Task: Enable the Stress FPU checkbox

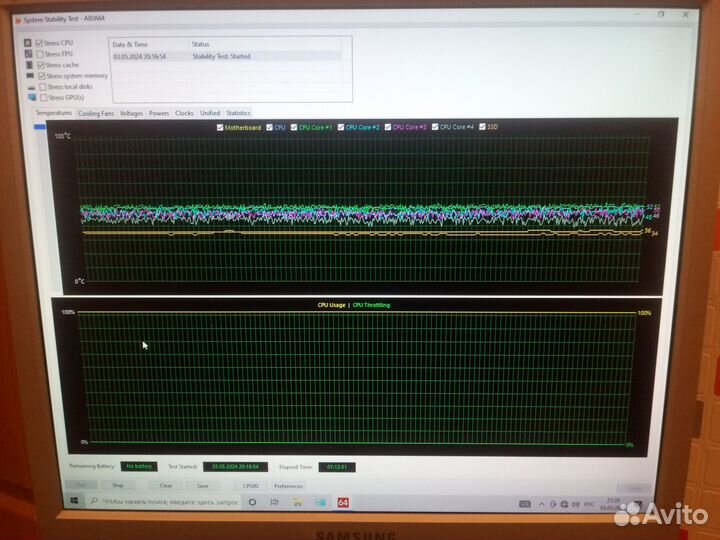Action: coord(40,54)
